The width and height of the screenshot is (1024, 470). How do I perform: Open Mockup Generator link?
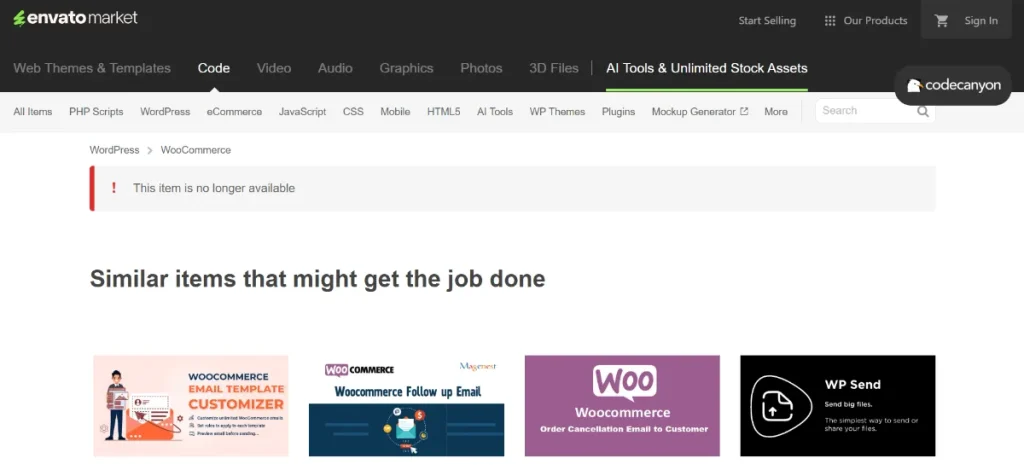(694, 112)
